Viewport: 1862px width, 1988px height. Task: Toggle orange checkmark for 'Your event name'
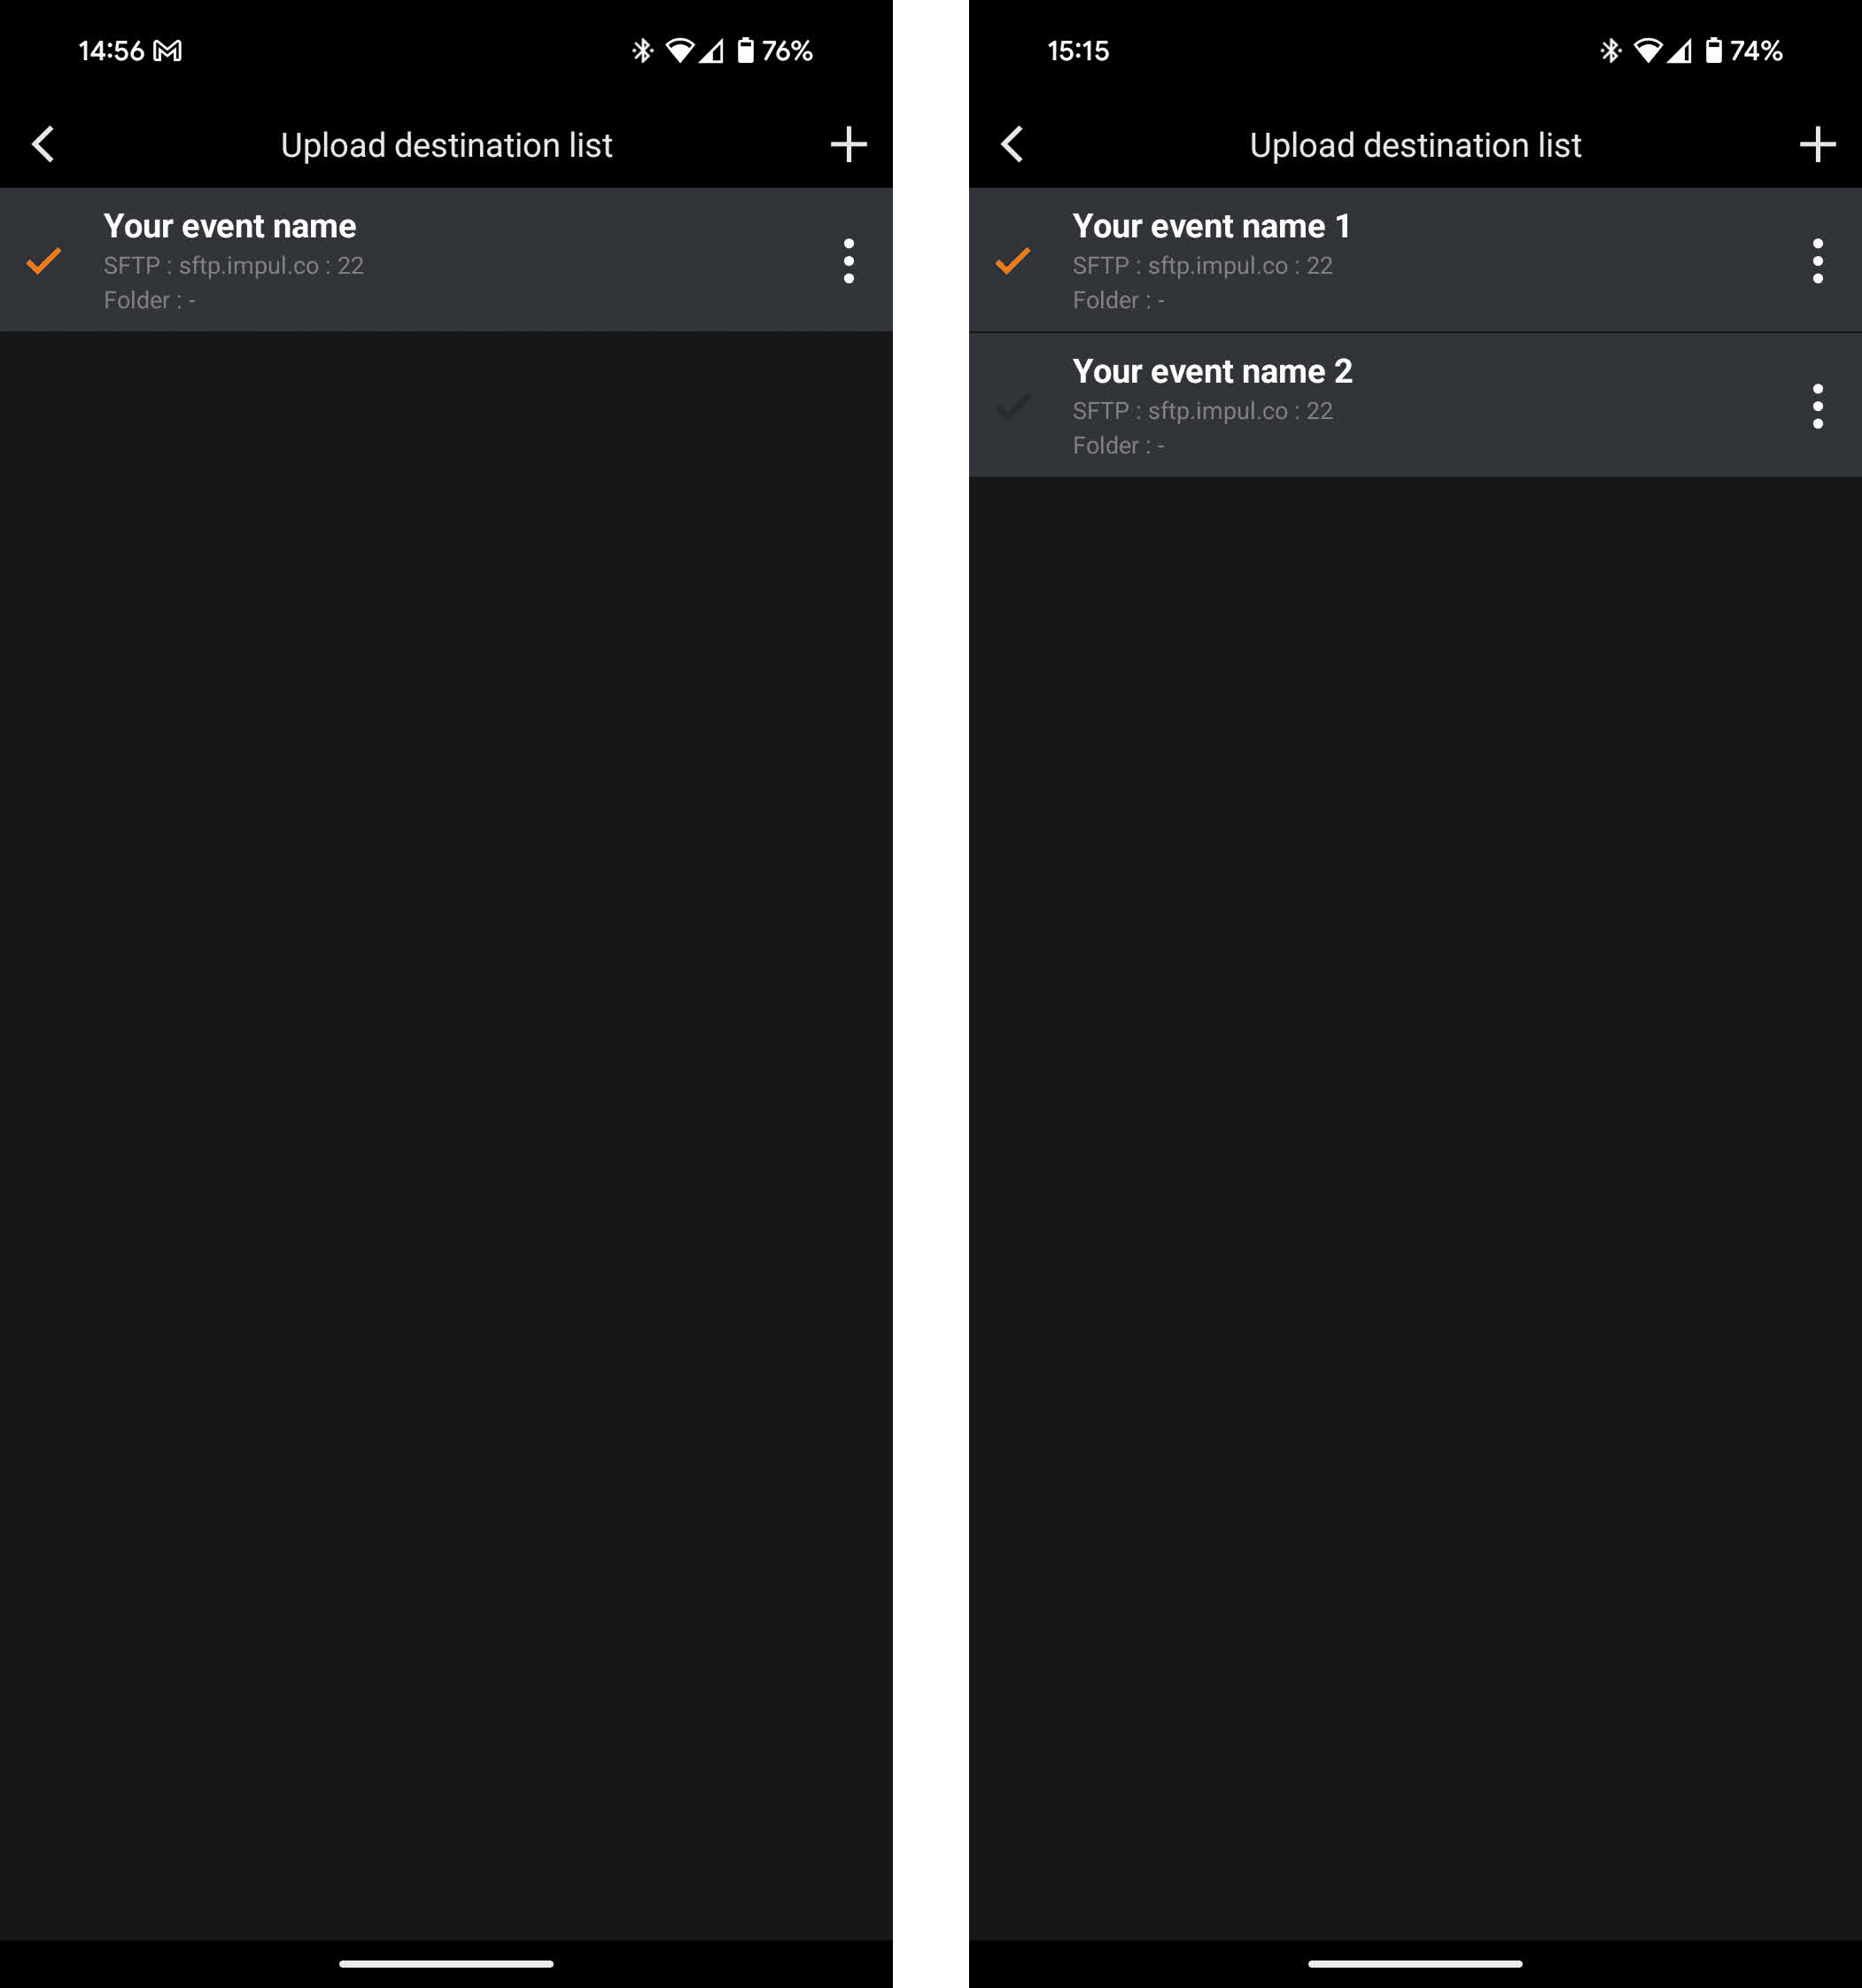tap(44, 261)
